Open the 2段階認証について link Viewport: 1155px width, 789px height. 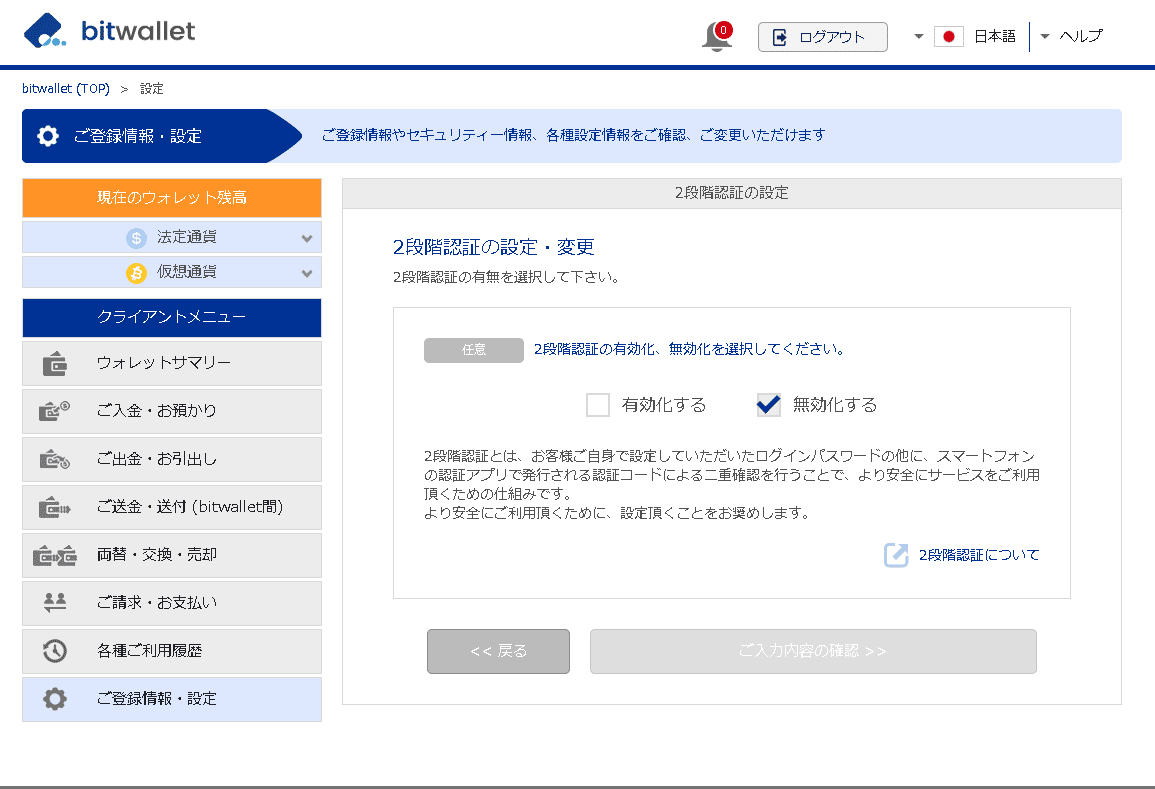978,555
